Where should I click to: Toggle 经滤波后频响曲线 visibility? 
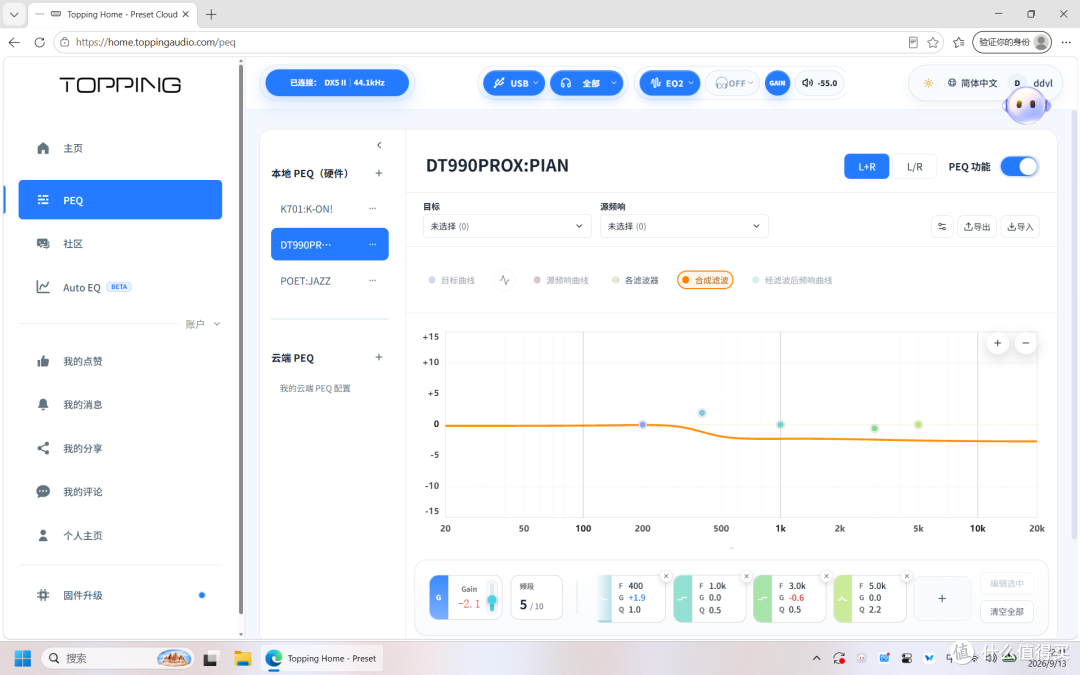tap(792, 280)
